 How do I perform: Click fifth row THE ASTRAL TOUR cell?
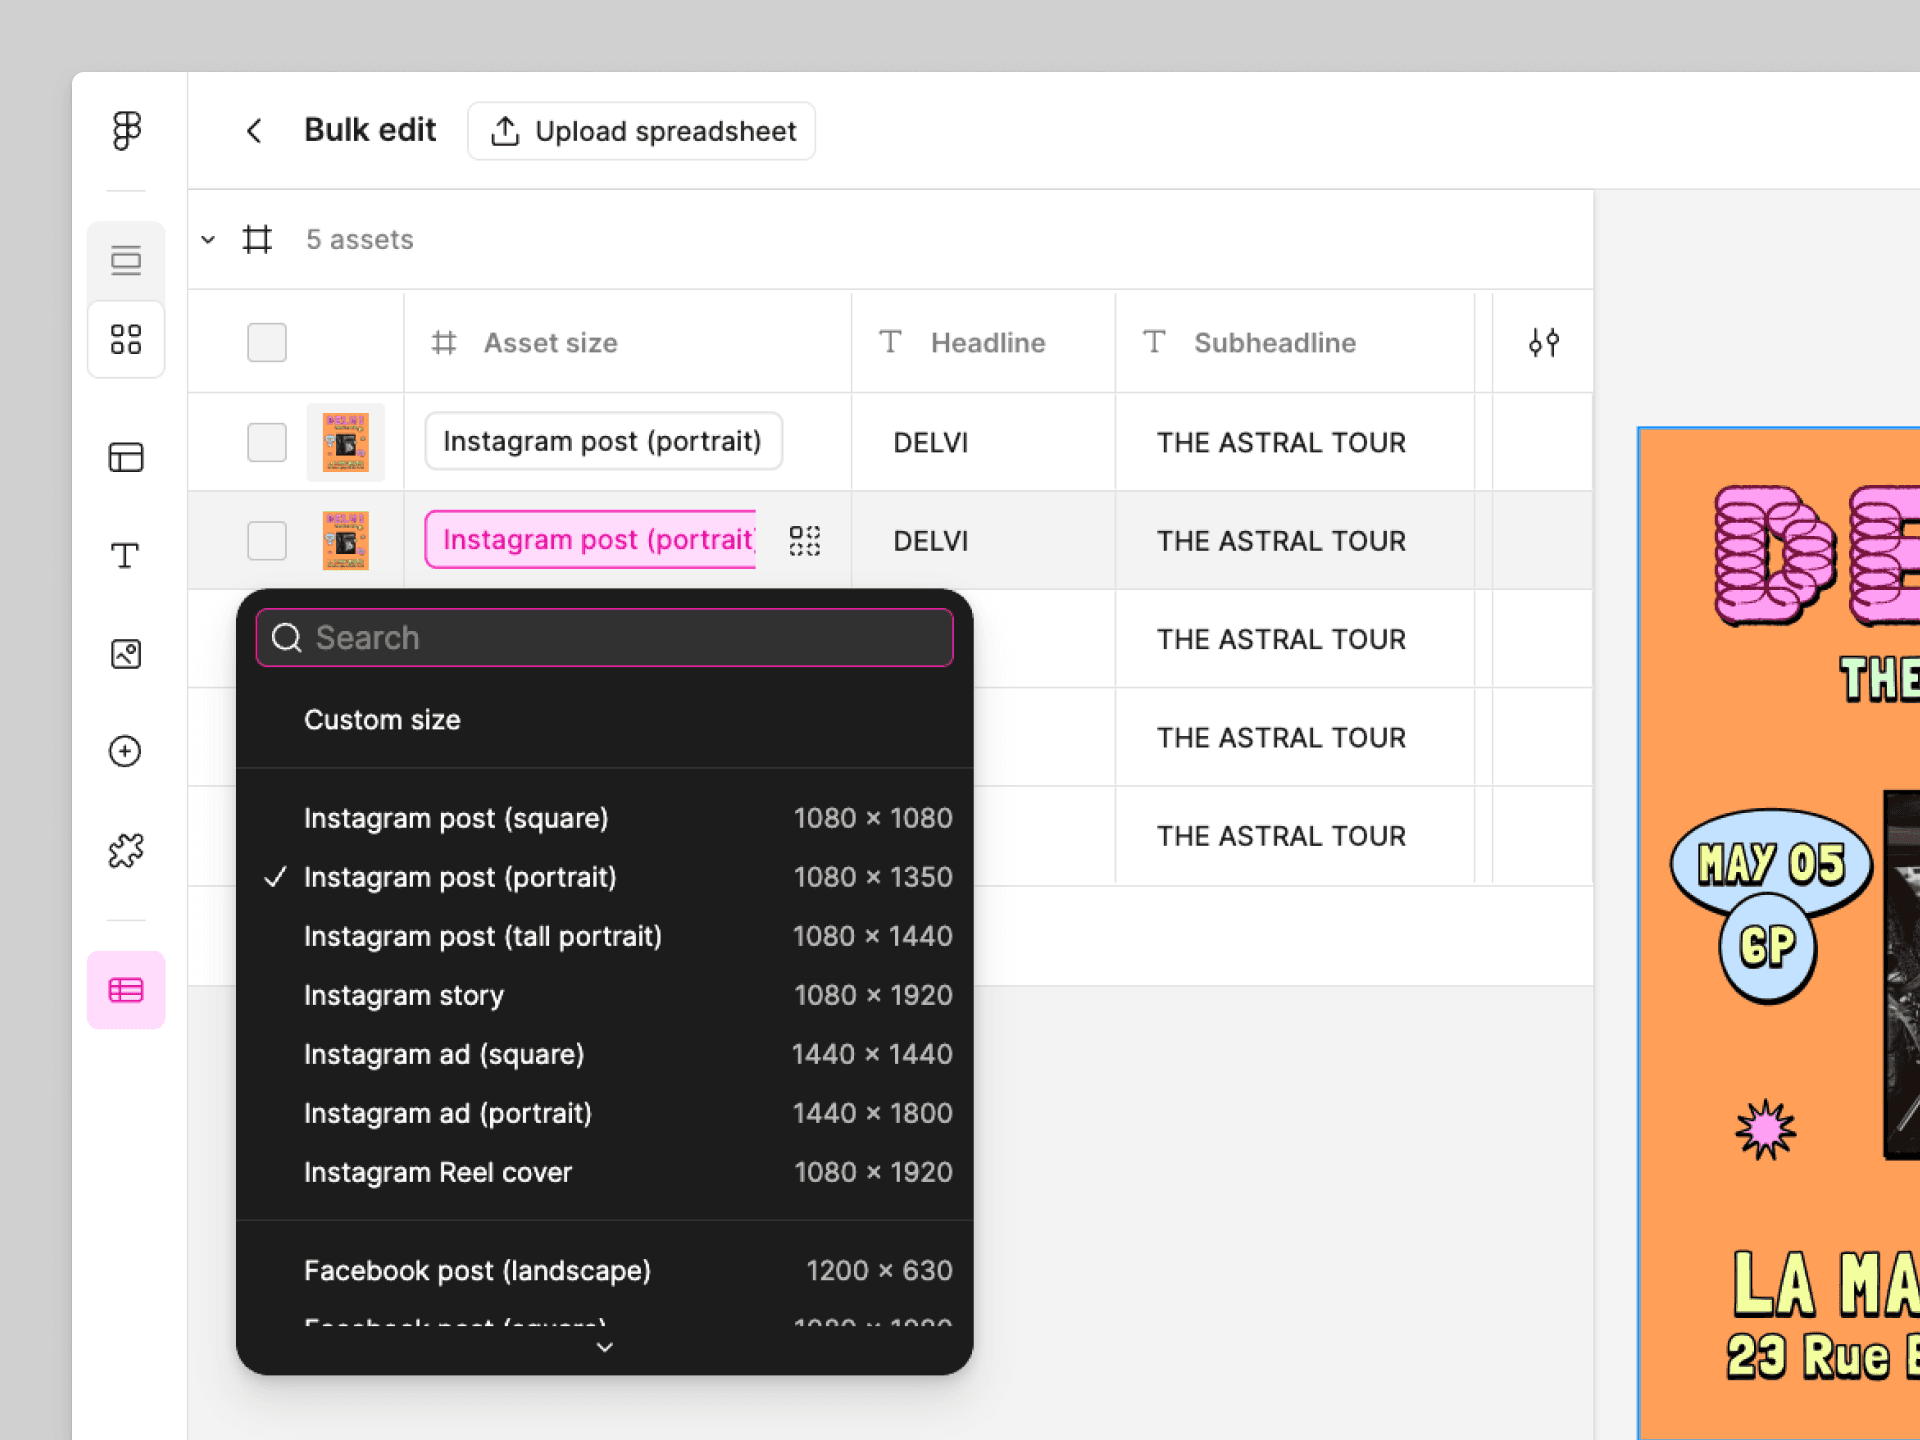1295,836
